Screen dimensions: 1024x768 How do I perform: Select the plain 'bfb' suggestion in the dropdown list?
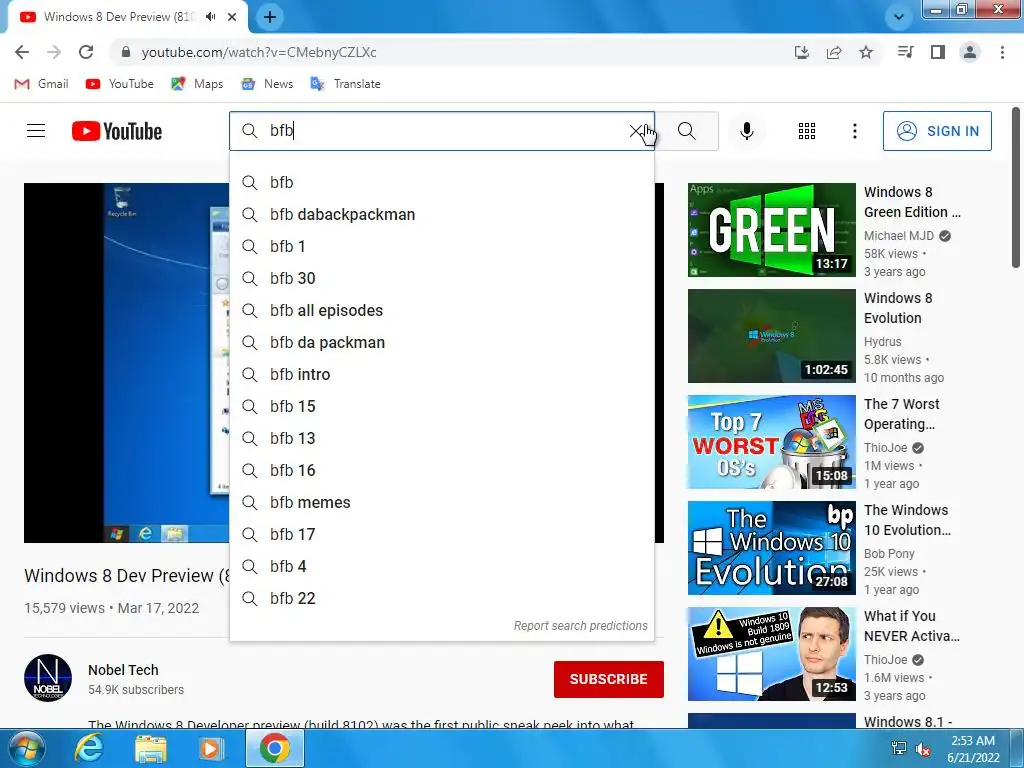[441, 183]
